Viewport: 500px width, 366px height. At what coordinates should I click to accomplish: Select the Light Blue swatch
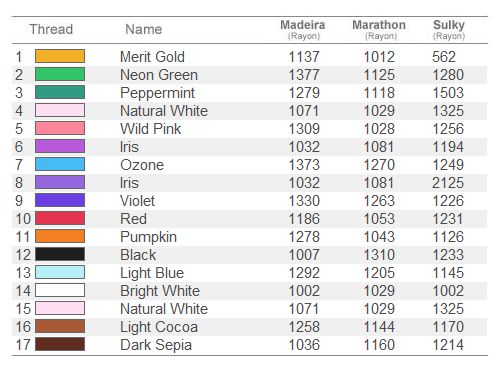coord(60,272)
